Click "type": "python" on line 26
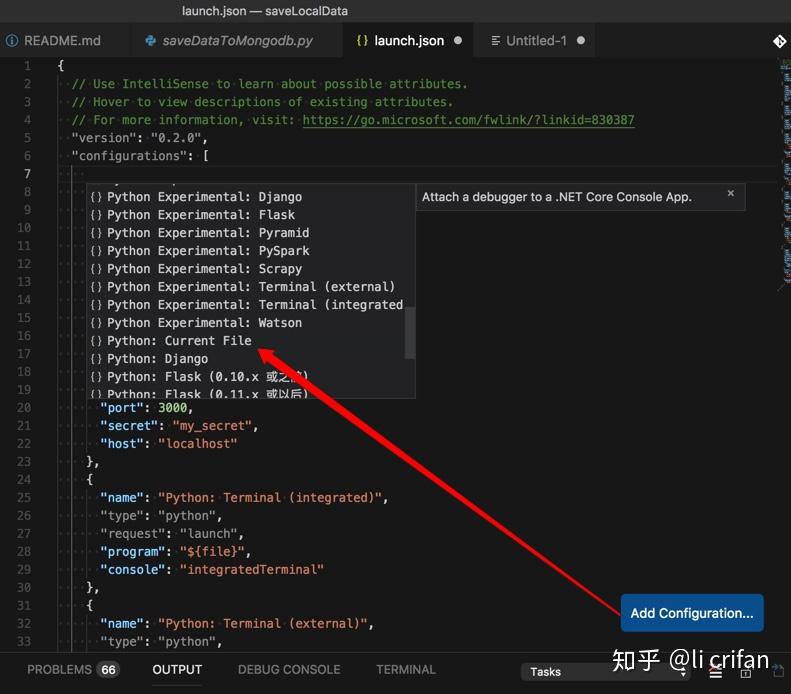The image size is (791, 694). click(x=161, y=516)
